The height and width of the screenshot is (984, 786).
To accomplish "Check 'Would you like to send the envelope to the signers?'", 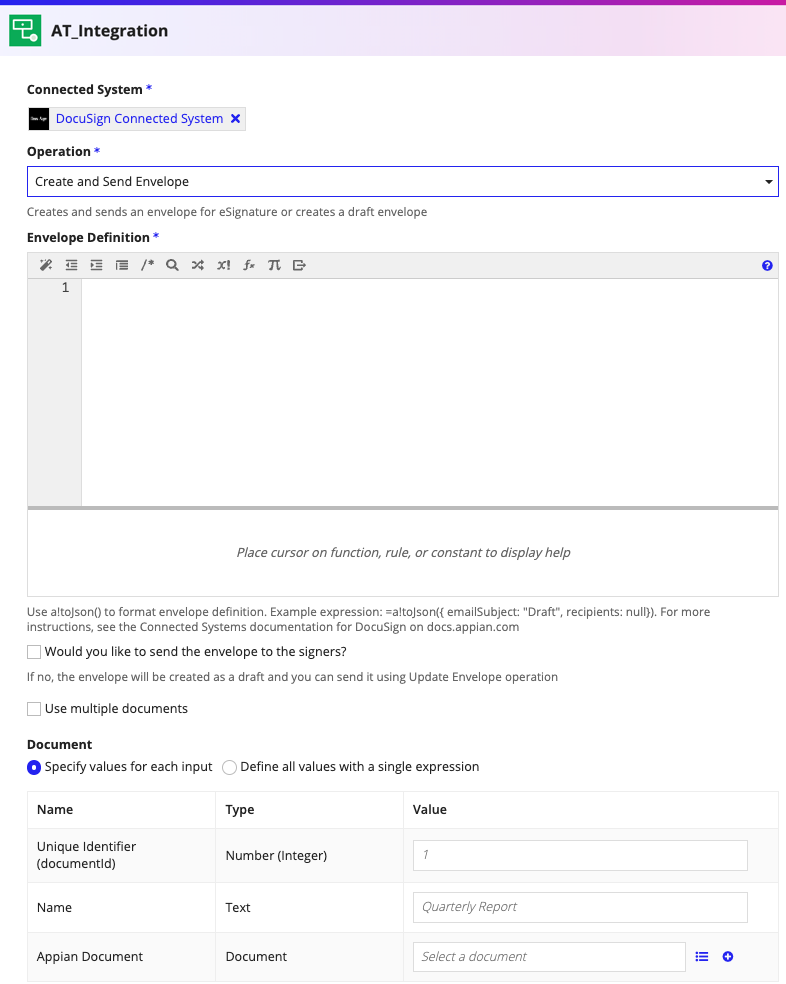I will tap(34, 652).
